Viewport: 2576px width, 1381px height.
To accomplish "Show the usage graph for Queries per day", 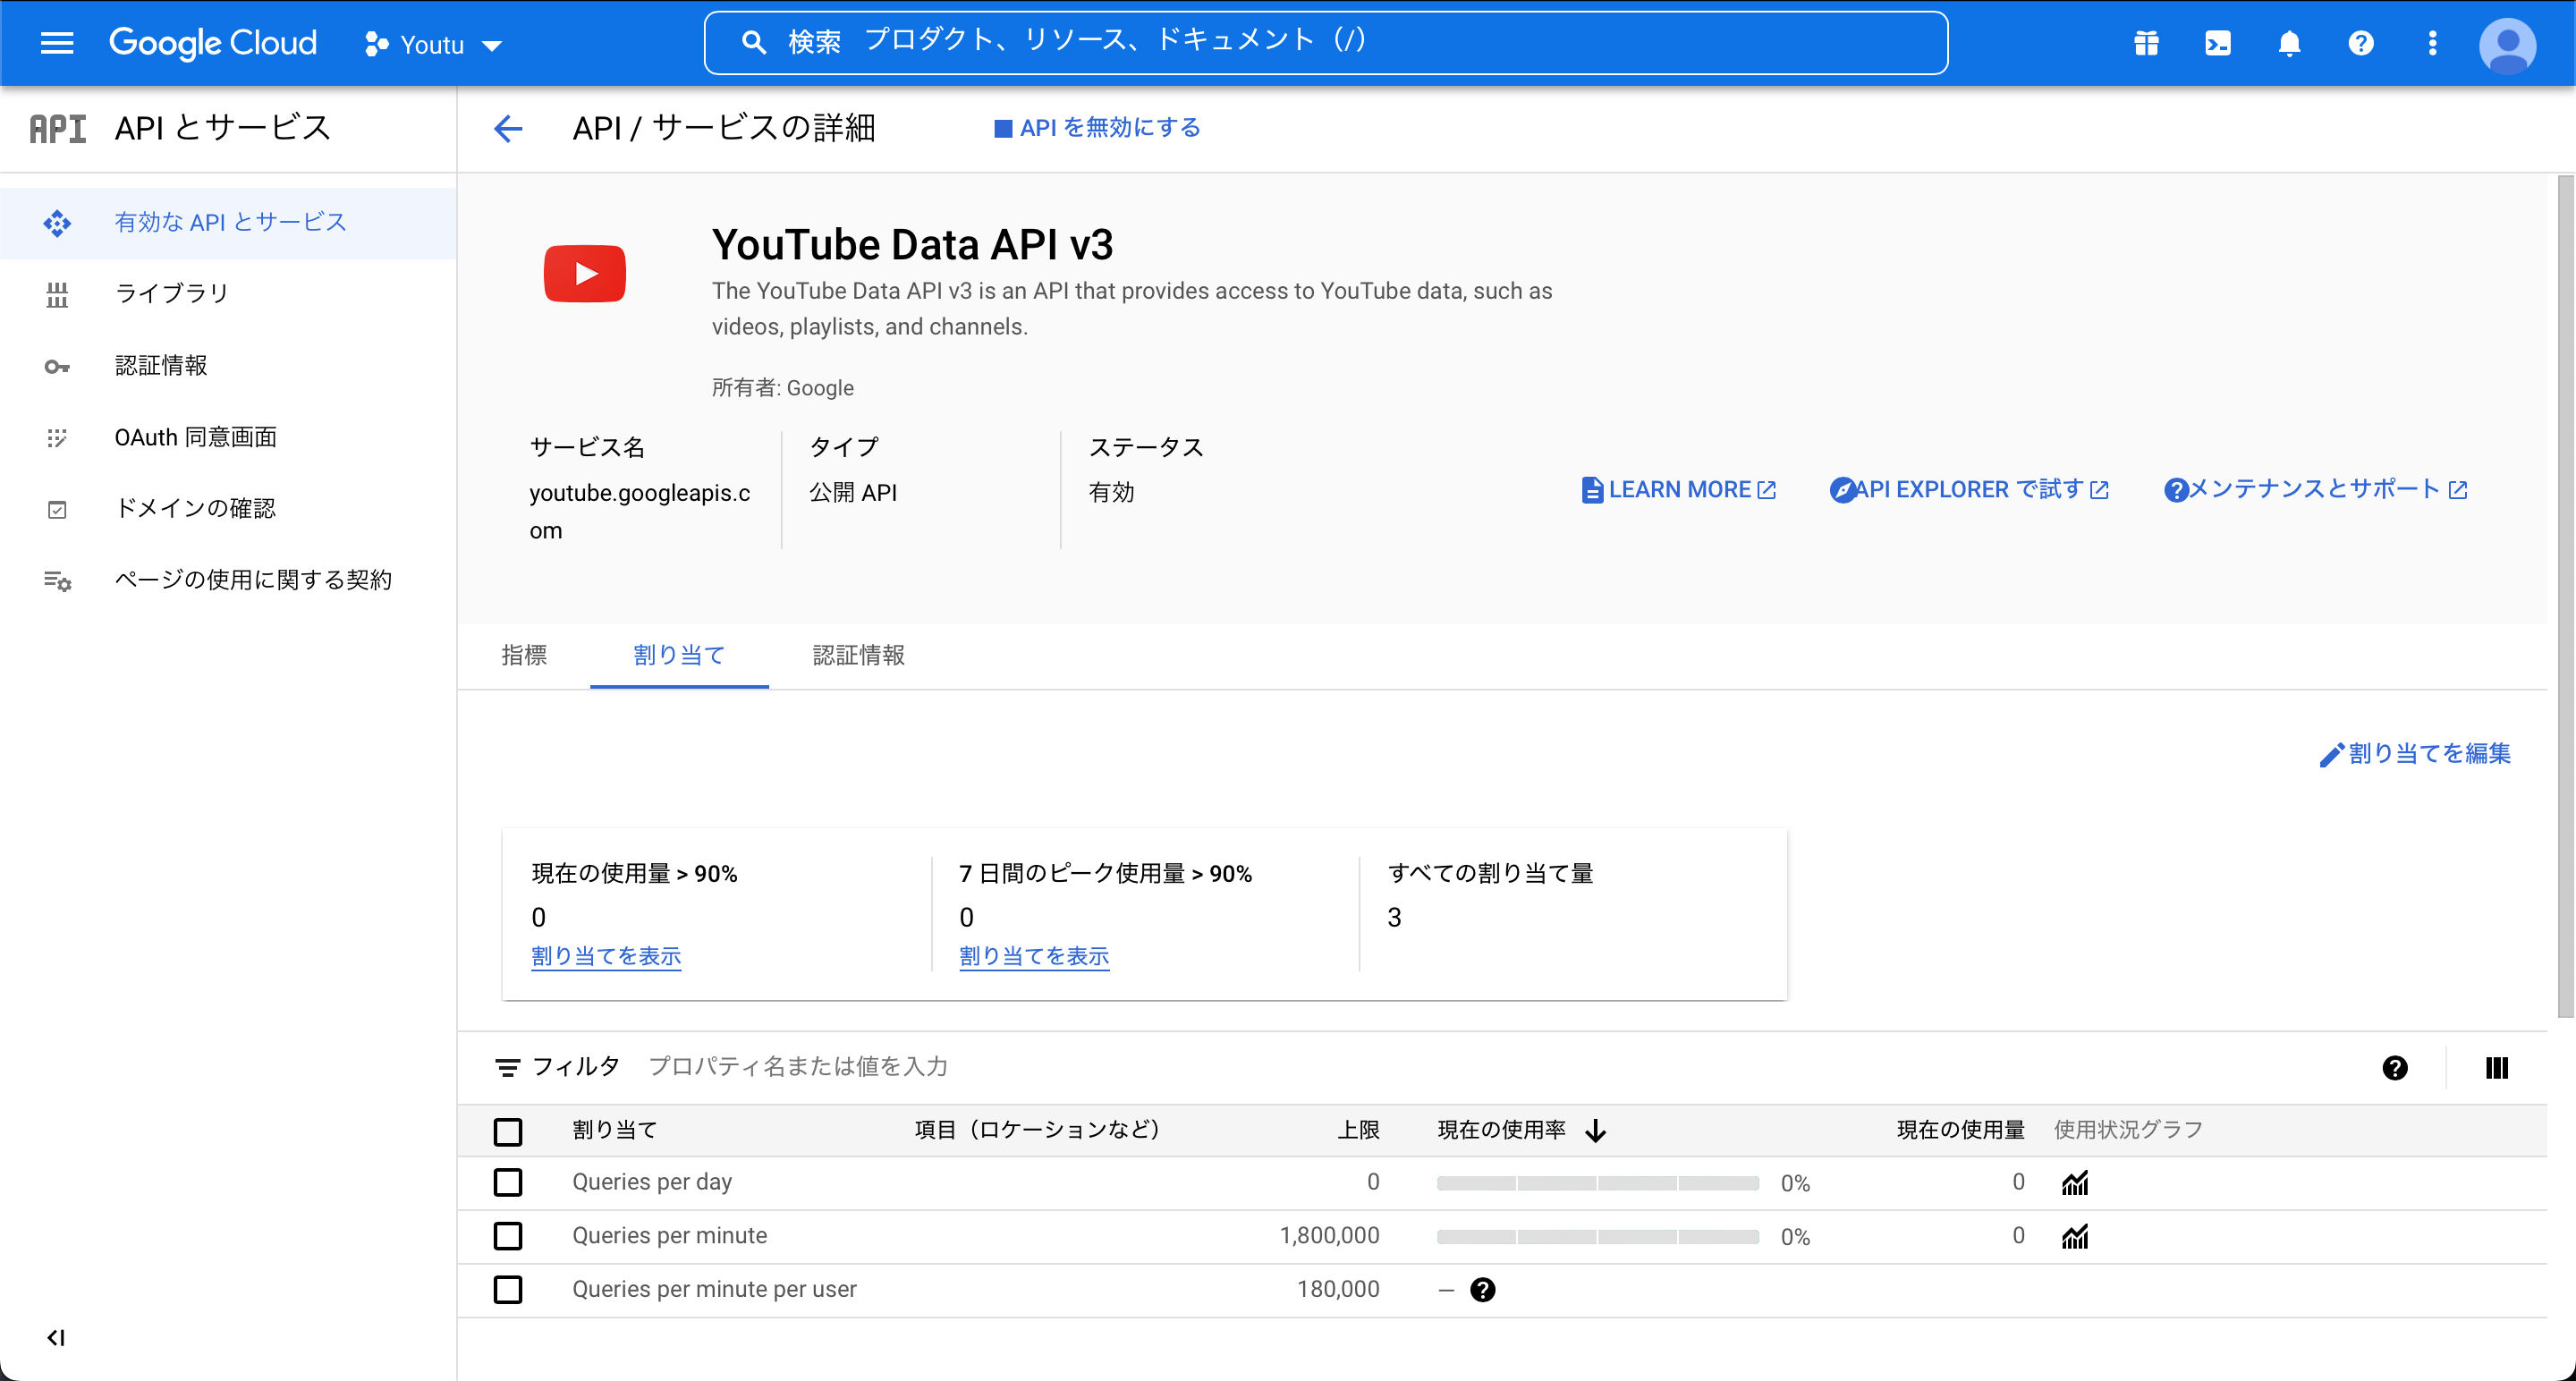I will [2075, 1183].
